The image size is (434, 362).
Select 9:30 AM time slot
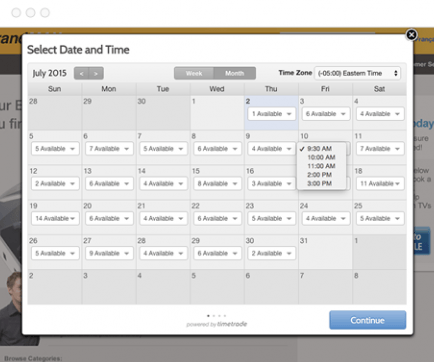pos(321,149)
